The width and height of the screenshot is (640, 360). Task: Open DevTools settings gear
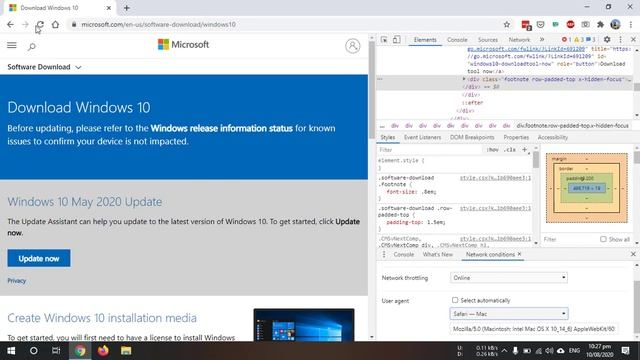pyautogui.click(x=607, y=40)
